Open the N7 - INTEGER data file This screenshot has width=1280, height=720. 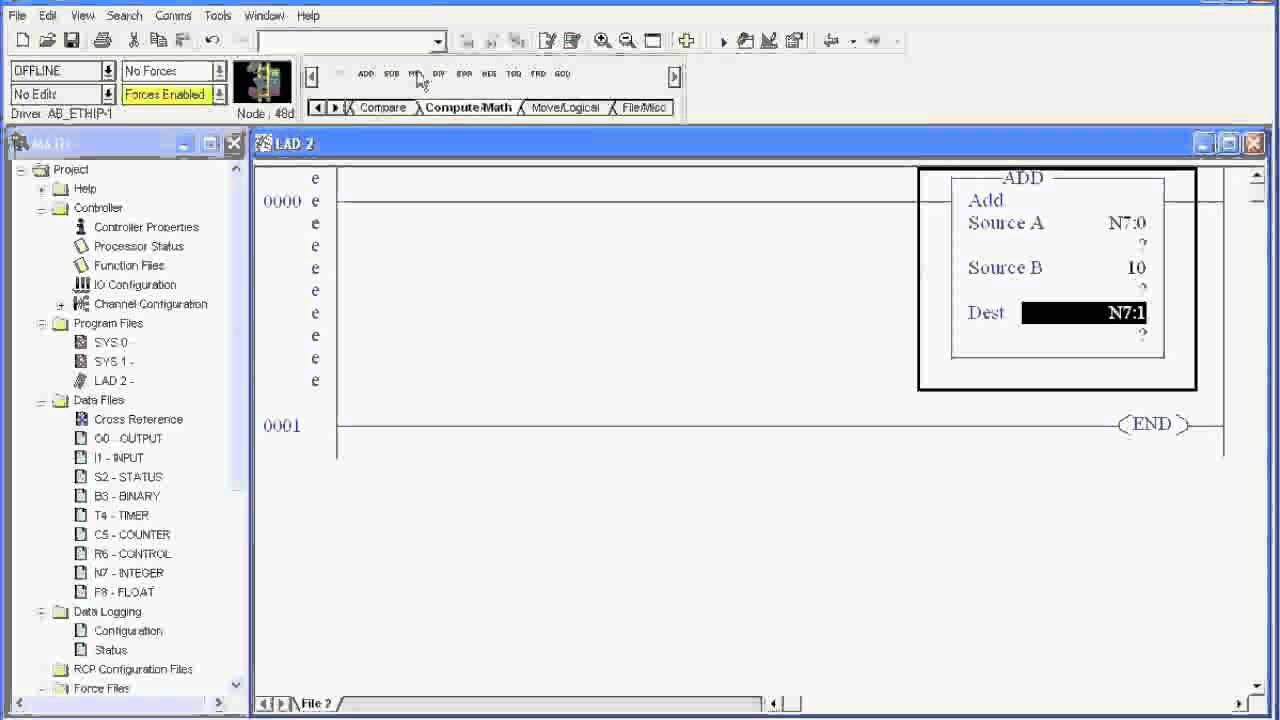[129, 573]
